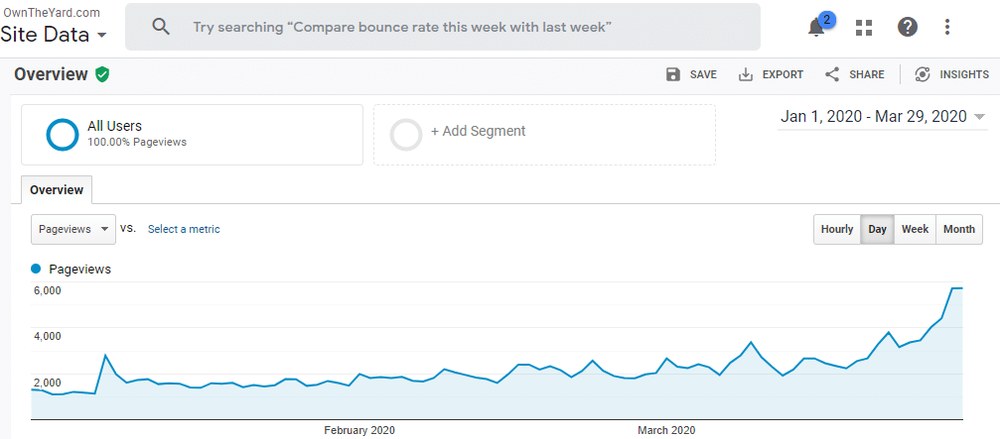Click the Select a metric link
Image resolution: width=1000 pixels, height=439 pixels.
pos(184,229)
